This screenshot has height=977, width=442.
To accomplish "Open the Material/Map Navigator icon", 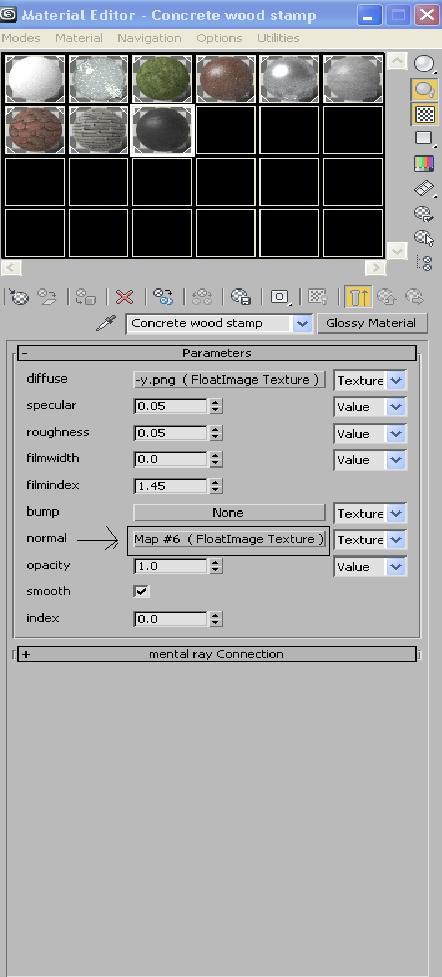I will tap(425, 263).
